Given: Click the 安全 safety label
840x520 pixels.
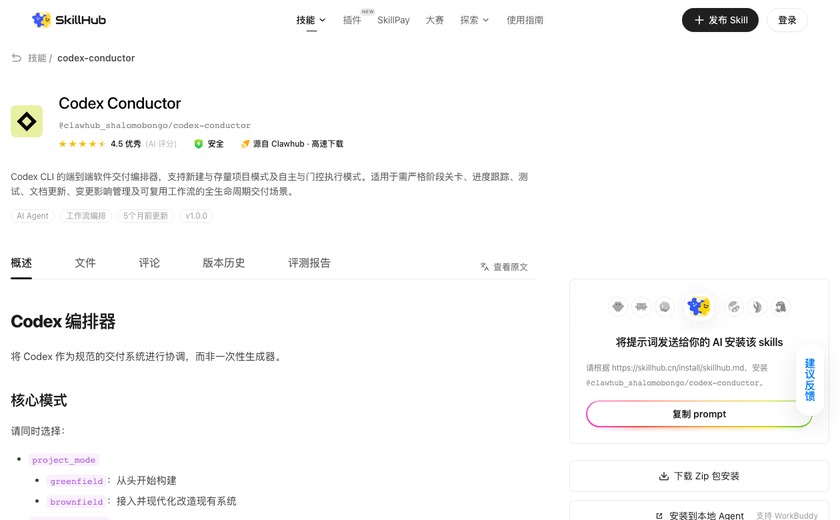Looking at the screenshot, I should pyautogui.click(x=215, y=144).
